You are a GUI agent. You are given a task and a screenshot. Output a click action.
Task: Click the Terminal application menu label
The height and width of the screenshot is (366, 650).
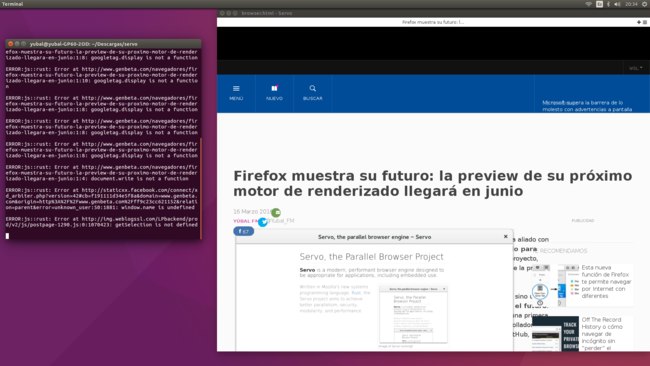pos(12,4)
